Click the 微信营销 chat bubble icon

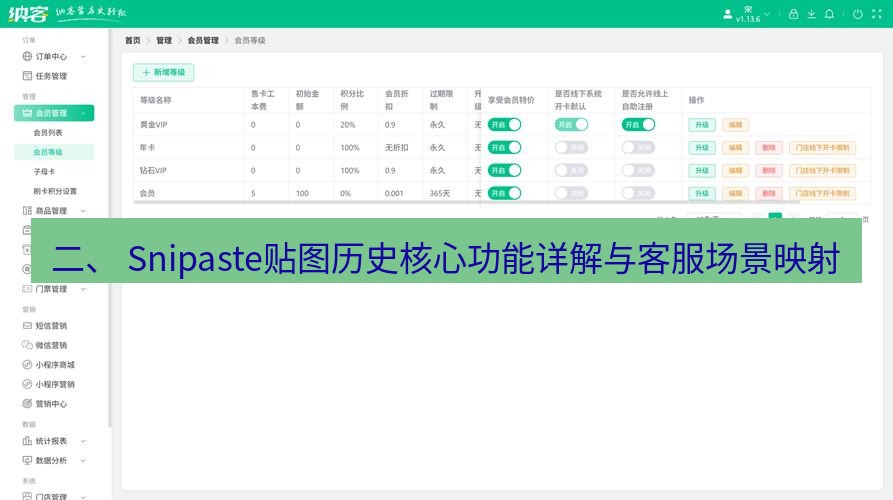(x=27, y=345)
